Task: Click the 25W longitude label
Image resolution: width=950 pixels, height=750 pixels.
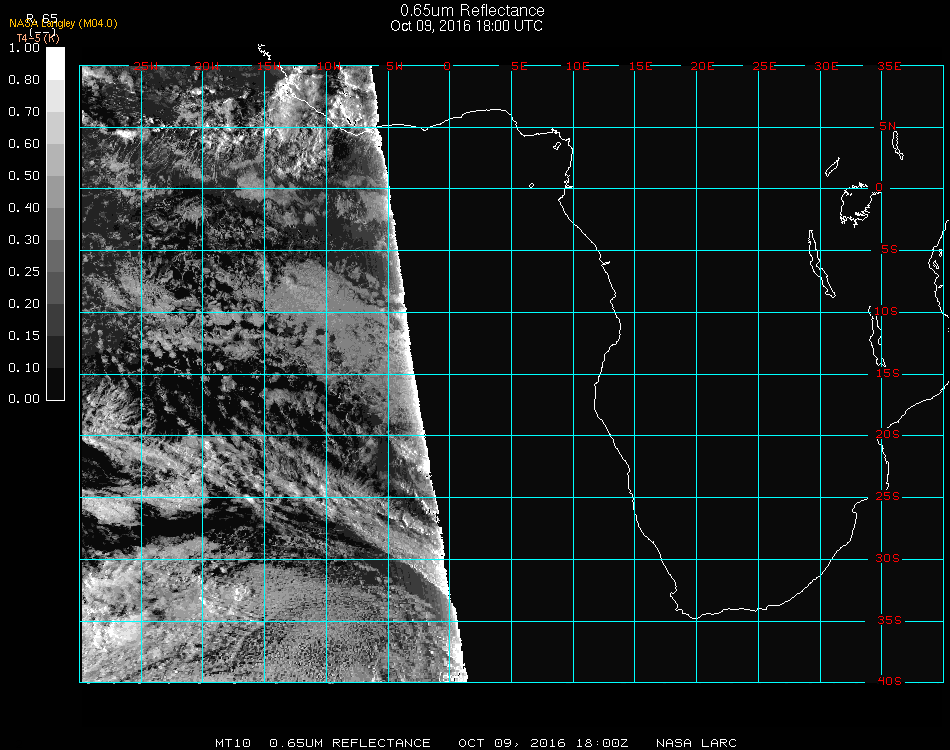Action: [145, 66]
